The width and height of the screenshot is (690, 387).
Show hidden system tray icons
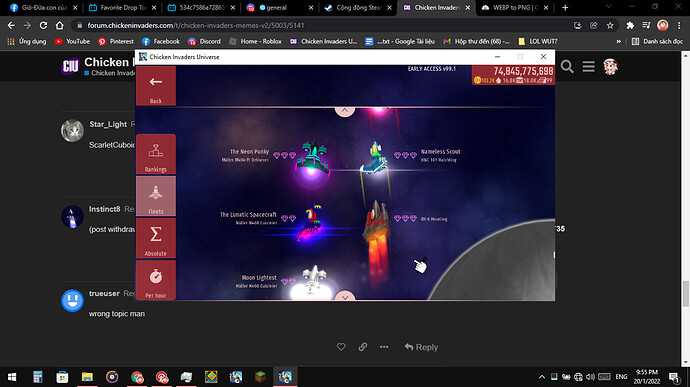point(542,377)
